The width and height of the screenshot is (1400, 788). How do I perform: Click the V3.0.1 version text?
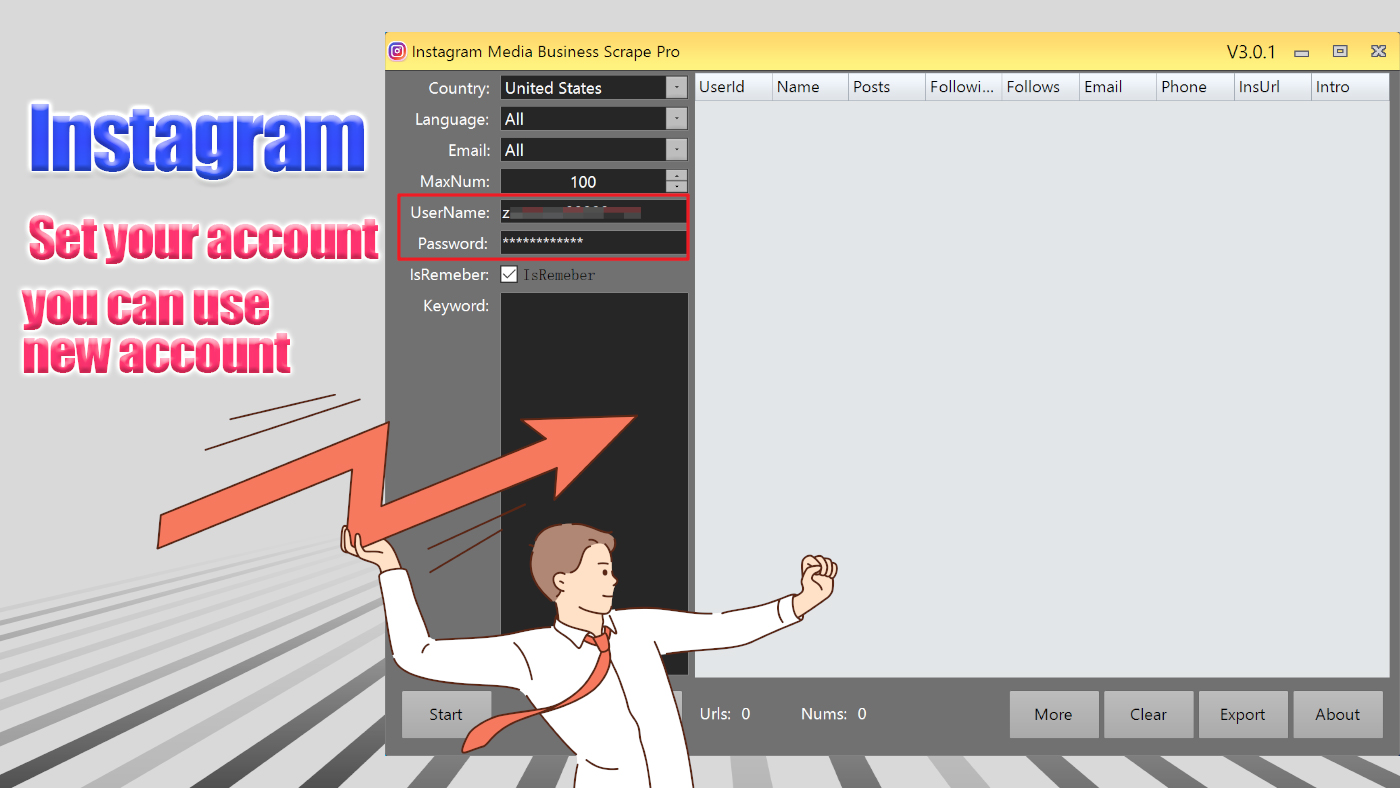coord(1251,52)
